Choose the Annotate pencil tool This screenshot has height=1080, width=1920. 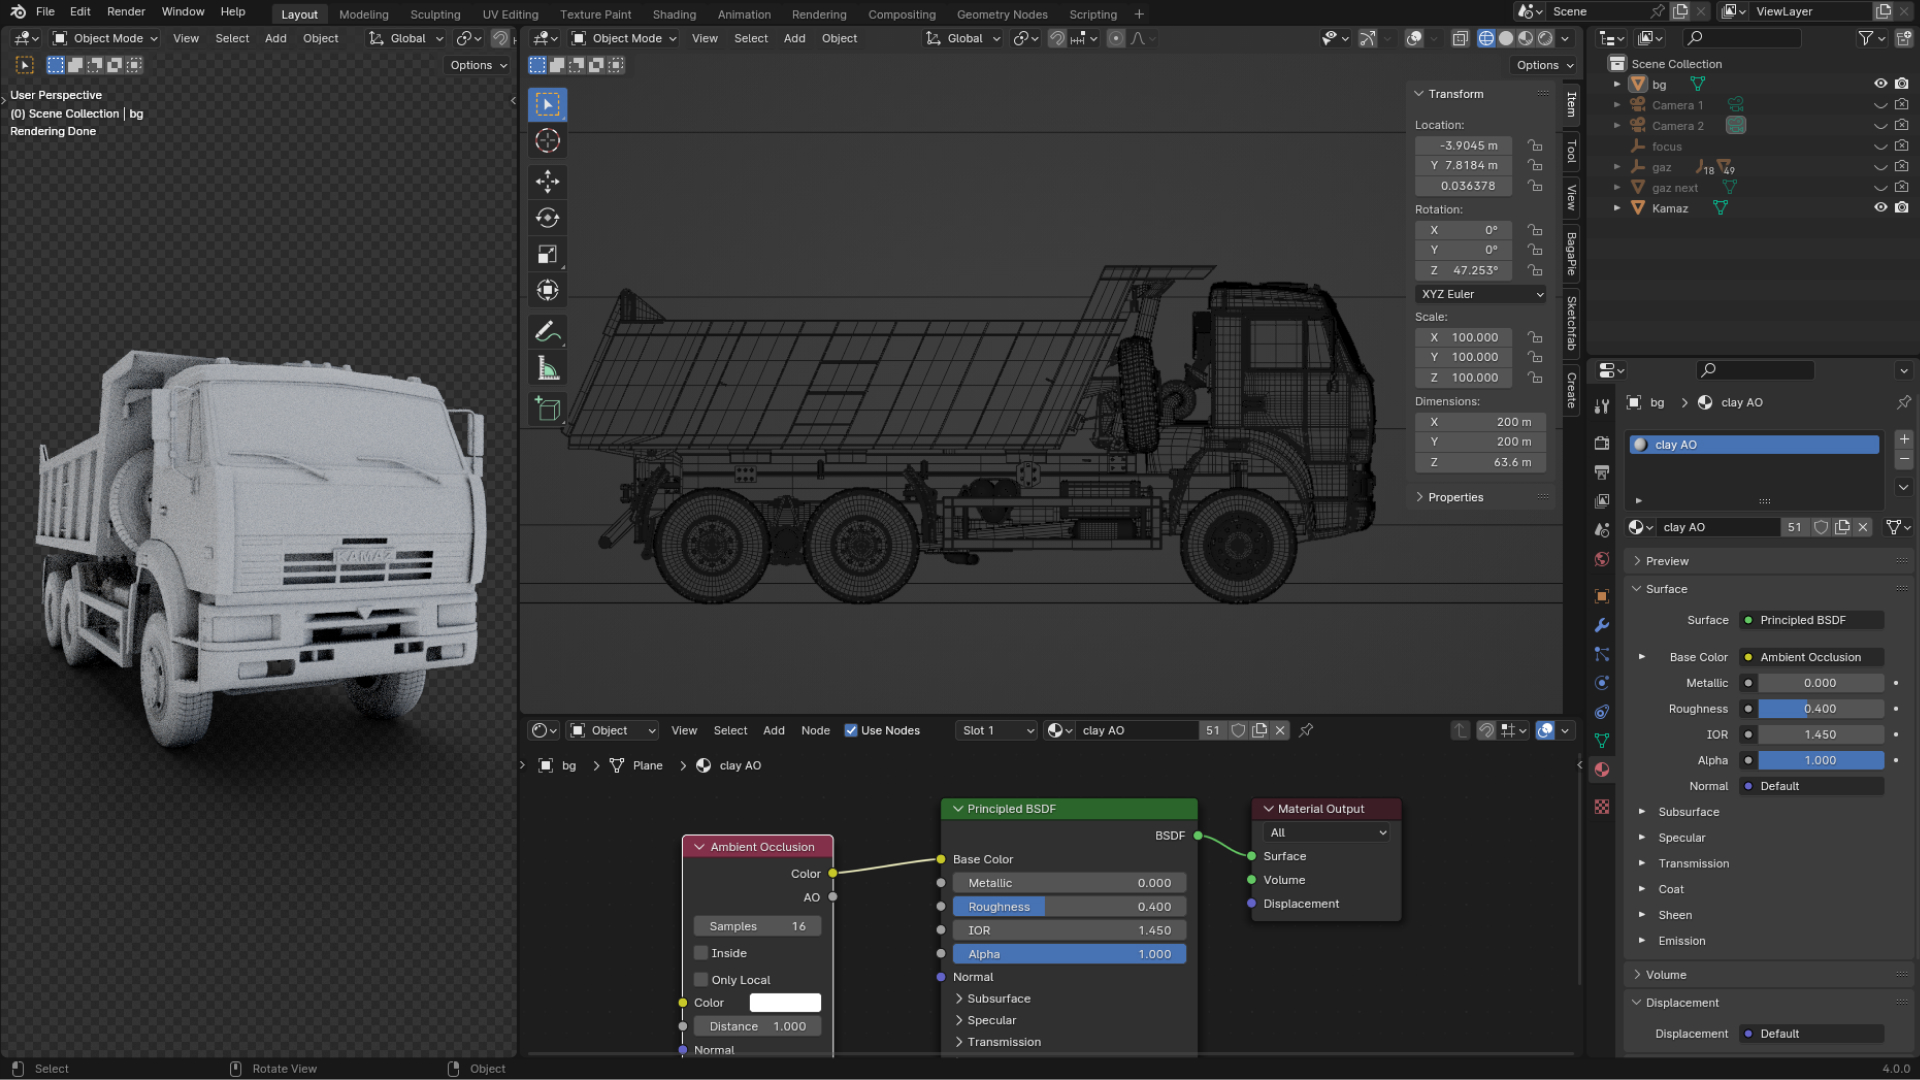(547, 331)
